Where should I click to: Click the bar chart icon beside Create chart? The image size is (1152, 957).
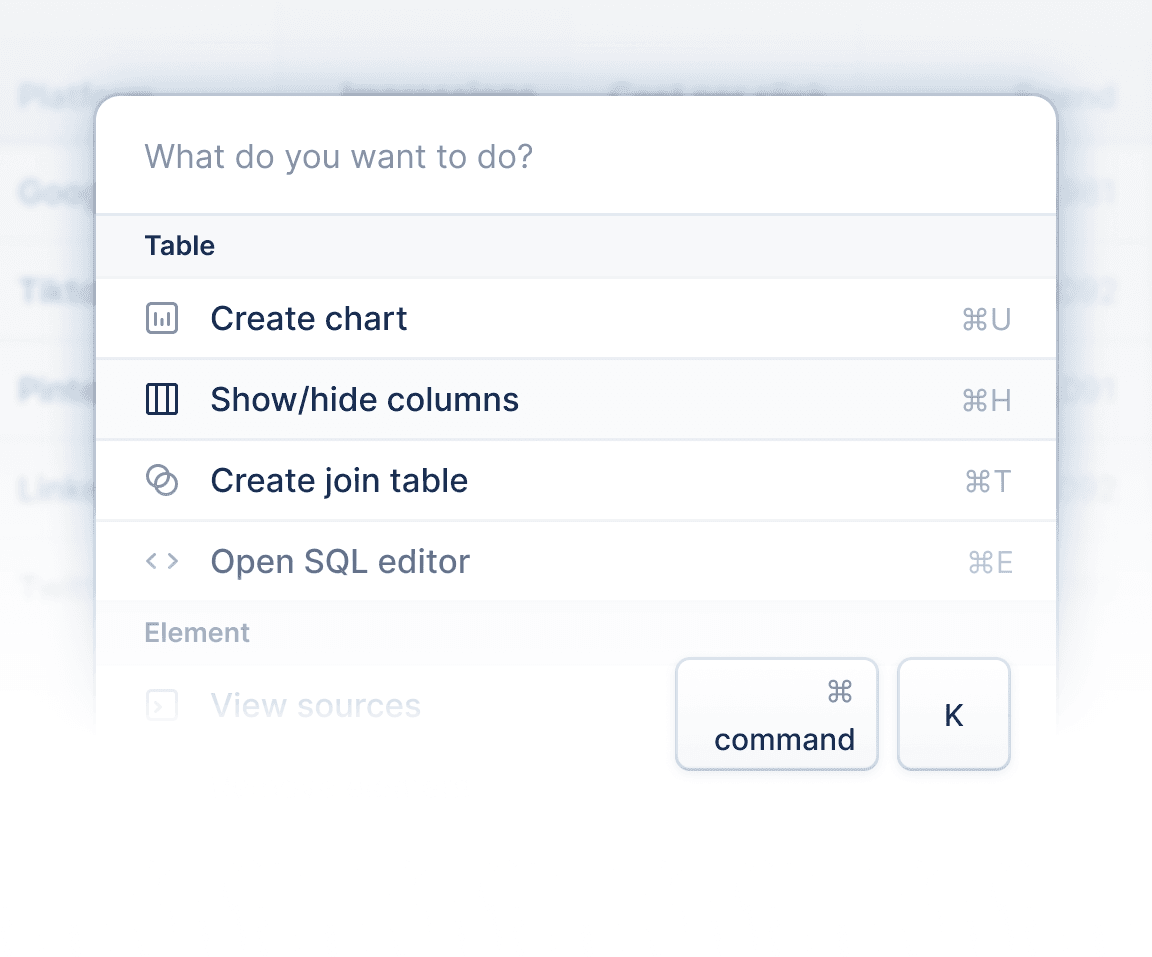click(x=162, y=319)
